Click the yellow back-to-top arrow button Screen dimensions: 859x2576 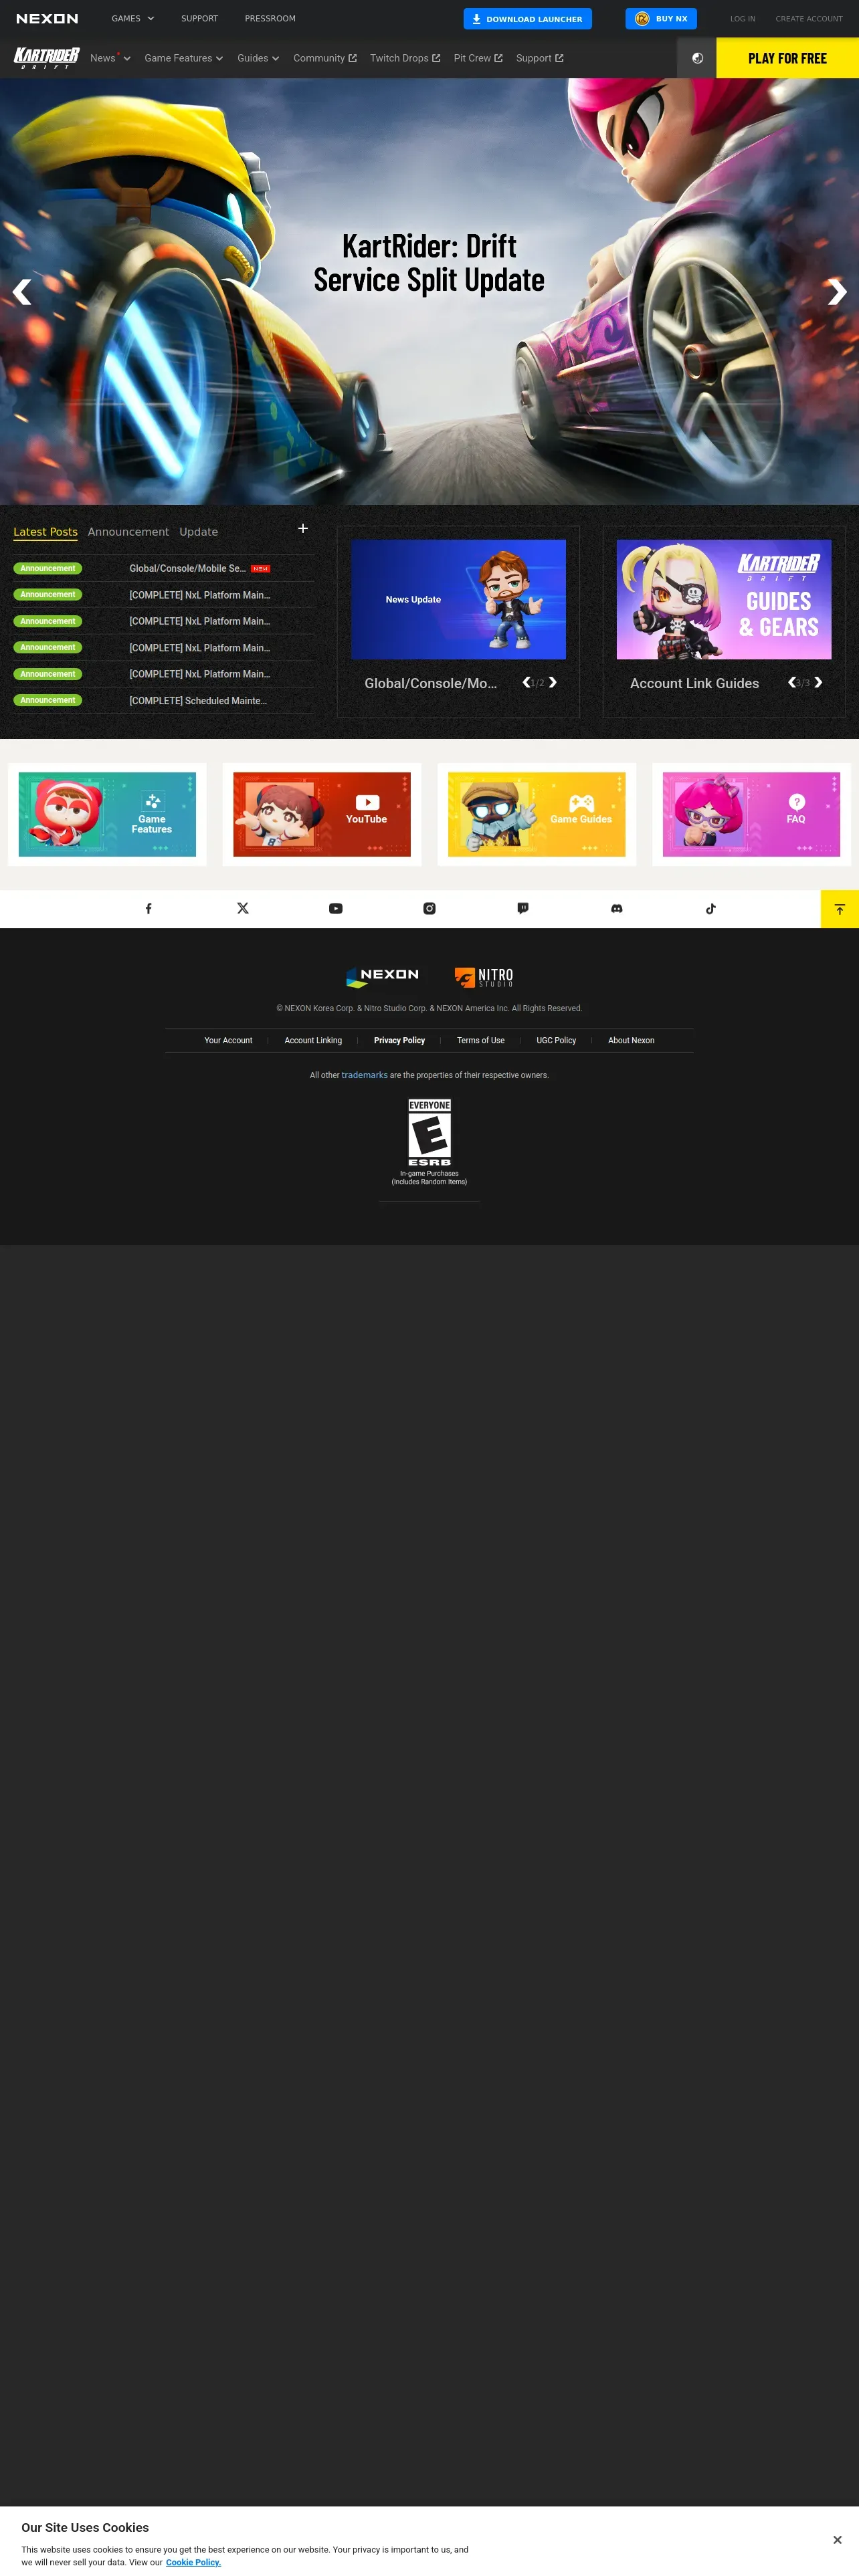pyautogui.click(x=840, y=909)
